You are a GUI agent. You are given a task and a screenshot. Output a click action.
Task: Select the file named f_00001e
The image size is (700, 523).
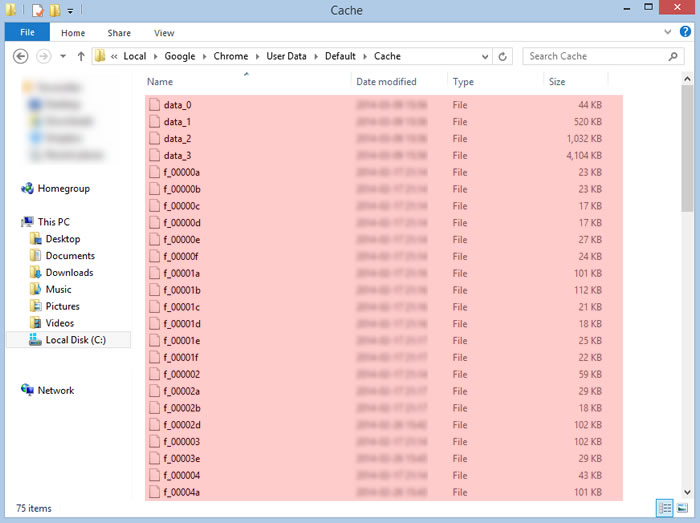182,341
